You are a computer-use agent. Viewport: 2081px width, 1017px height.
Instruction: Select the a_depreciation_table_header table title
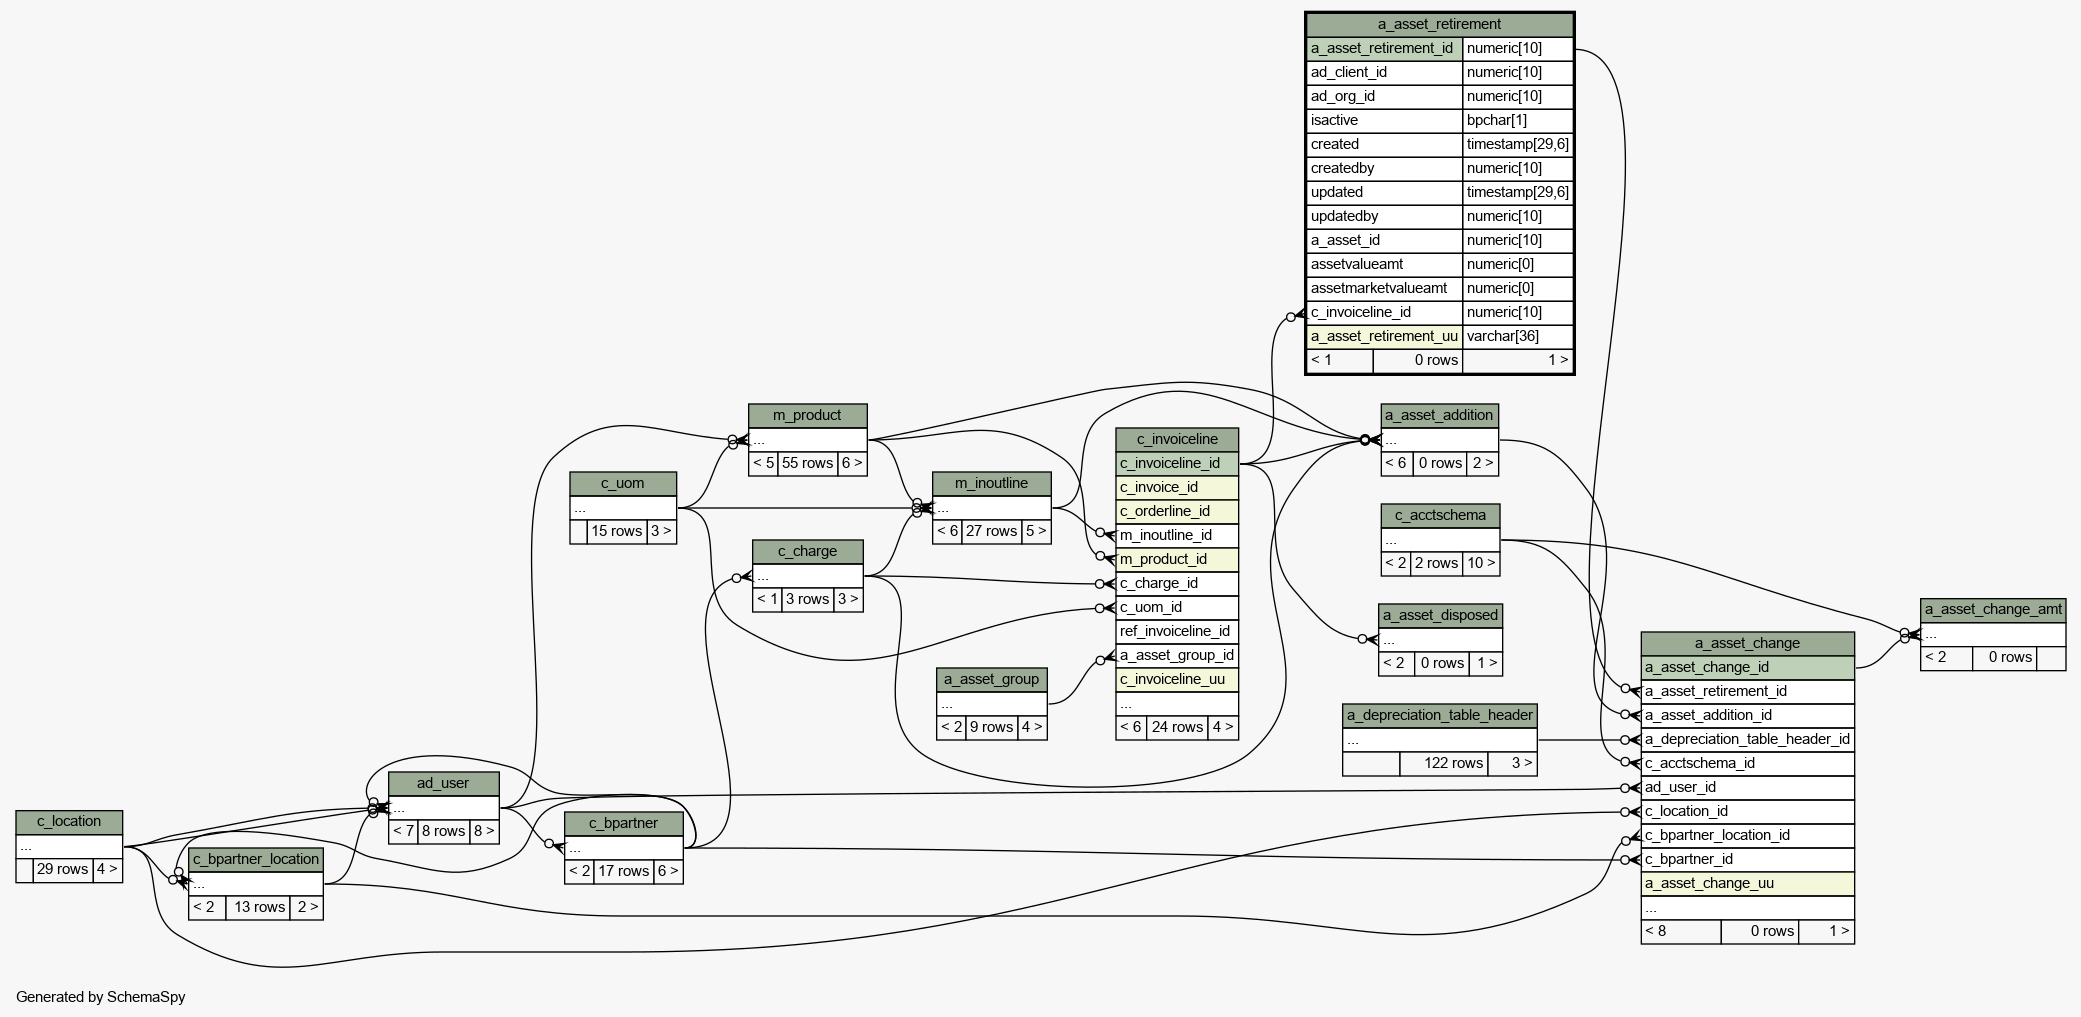pyautogui.click(x=1439, y=715)
